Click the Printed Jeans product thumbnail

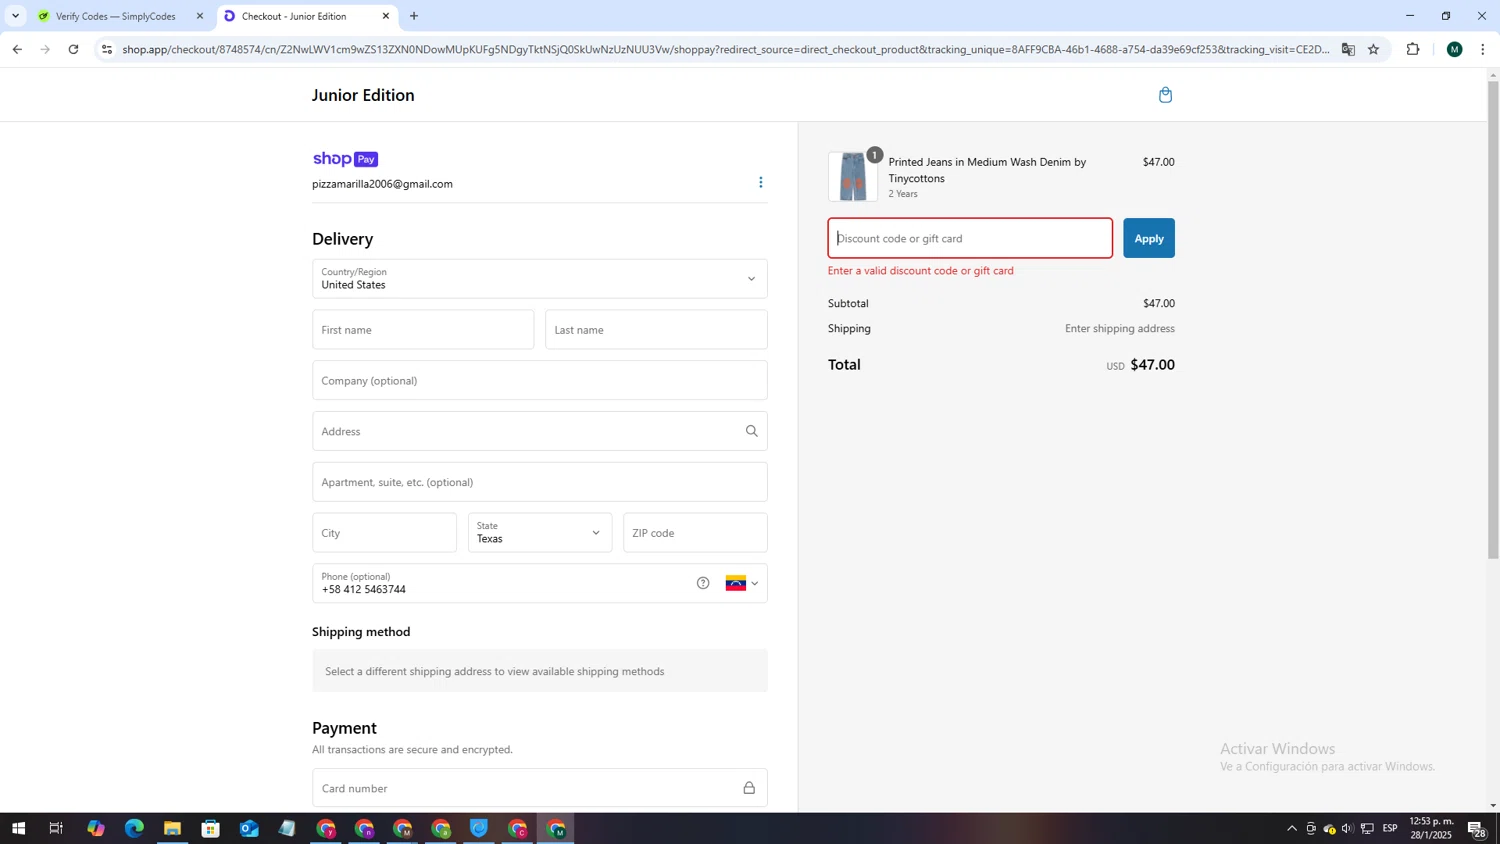point(853,177)
